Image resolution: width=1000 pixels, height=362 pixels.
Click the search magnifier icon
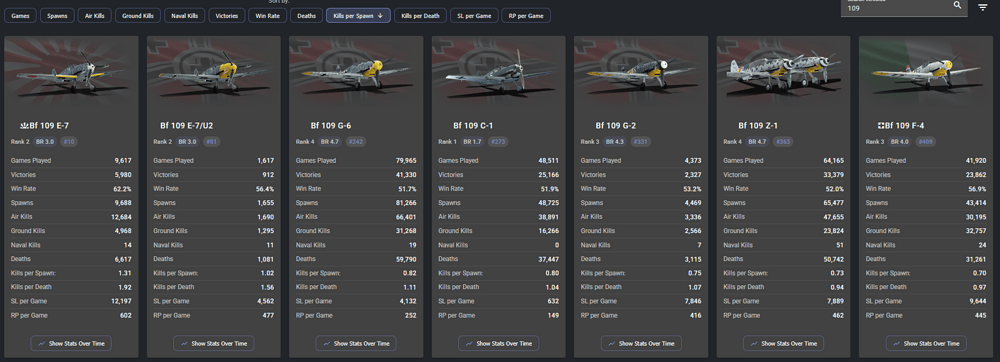(957, 5)
